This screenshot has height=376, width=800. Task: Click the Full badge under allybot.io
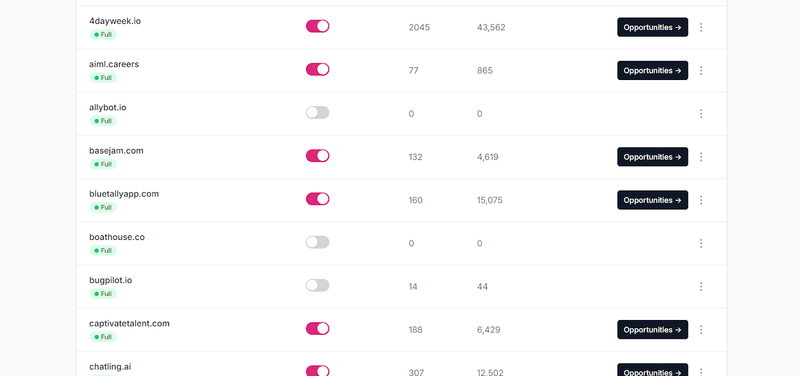[x=103, y=121]
